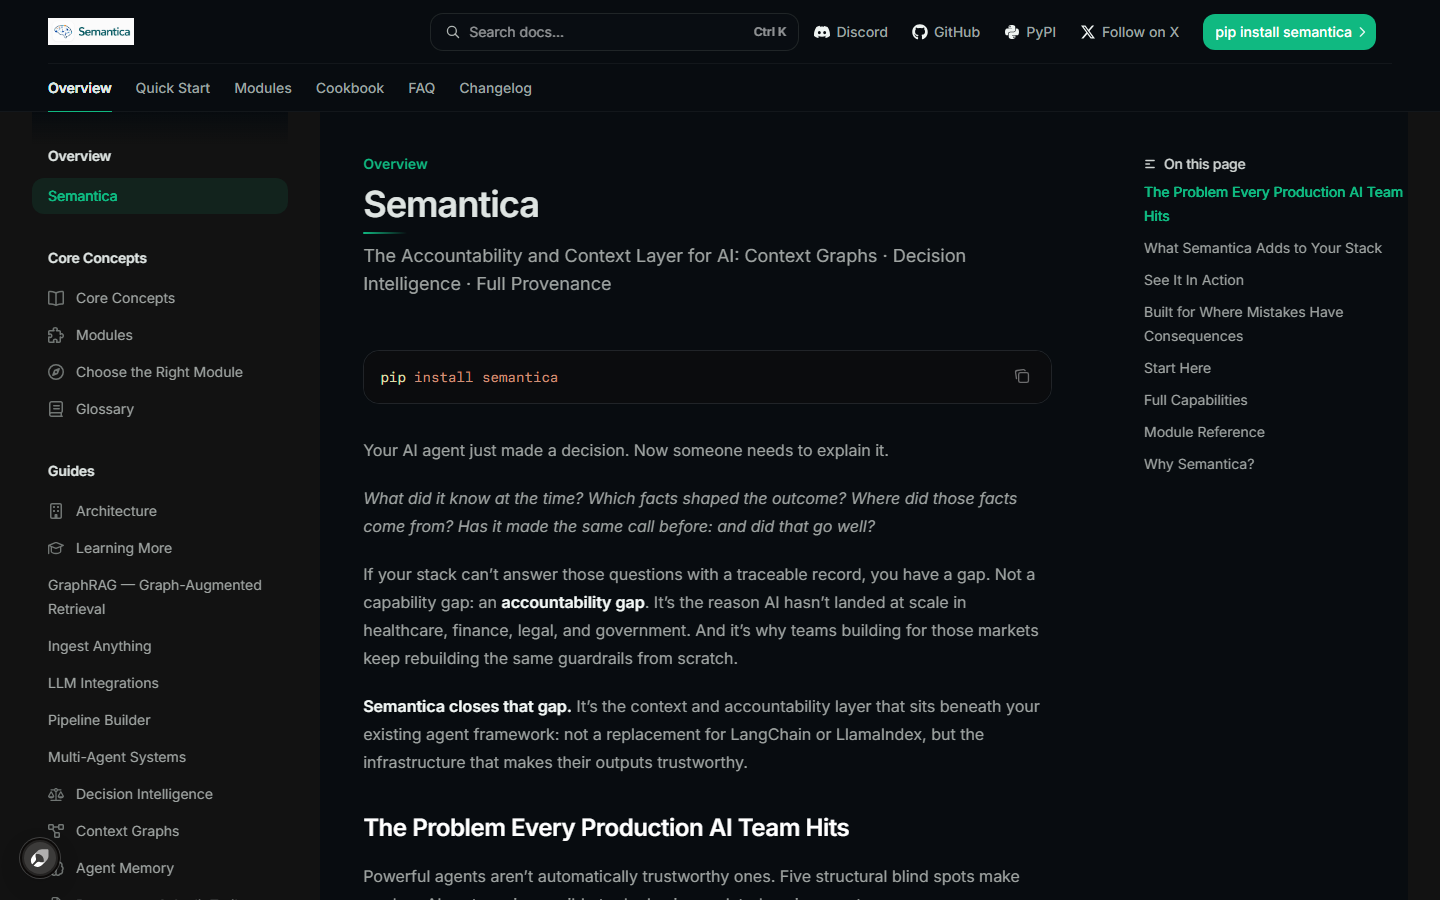Image resolution: width=1440 pixels, height=900 pixels.
Task: Click the scales icon beside Decision Intelligence
Action: tap(56, 794)
